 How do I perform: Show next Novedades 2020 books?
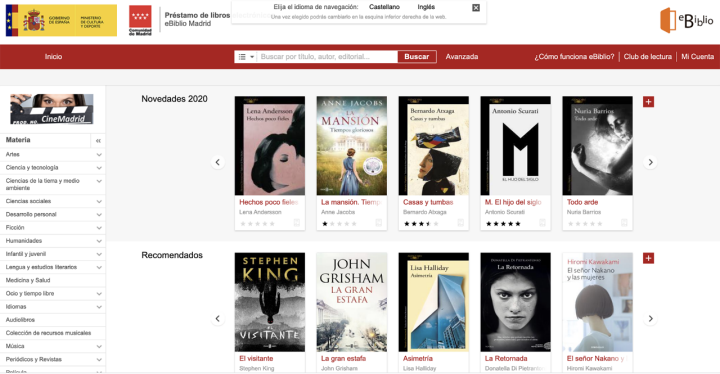click(650, 162)
